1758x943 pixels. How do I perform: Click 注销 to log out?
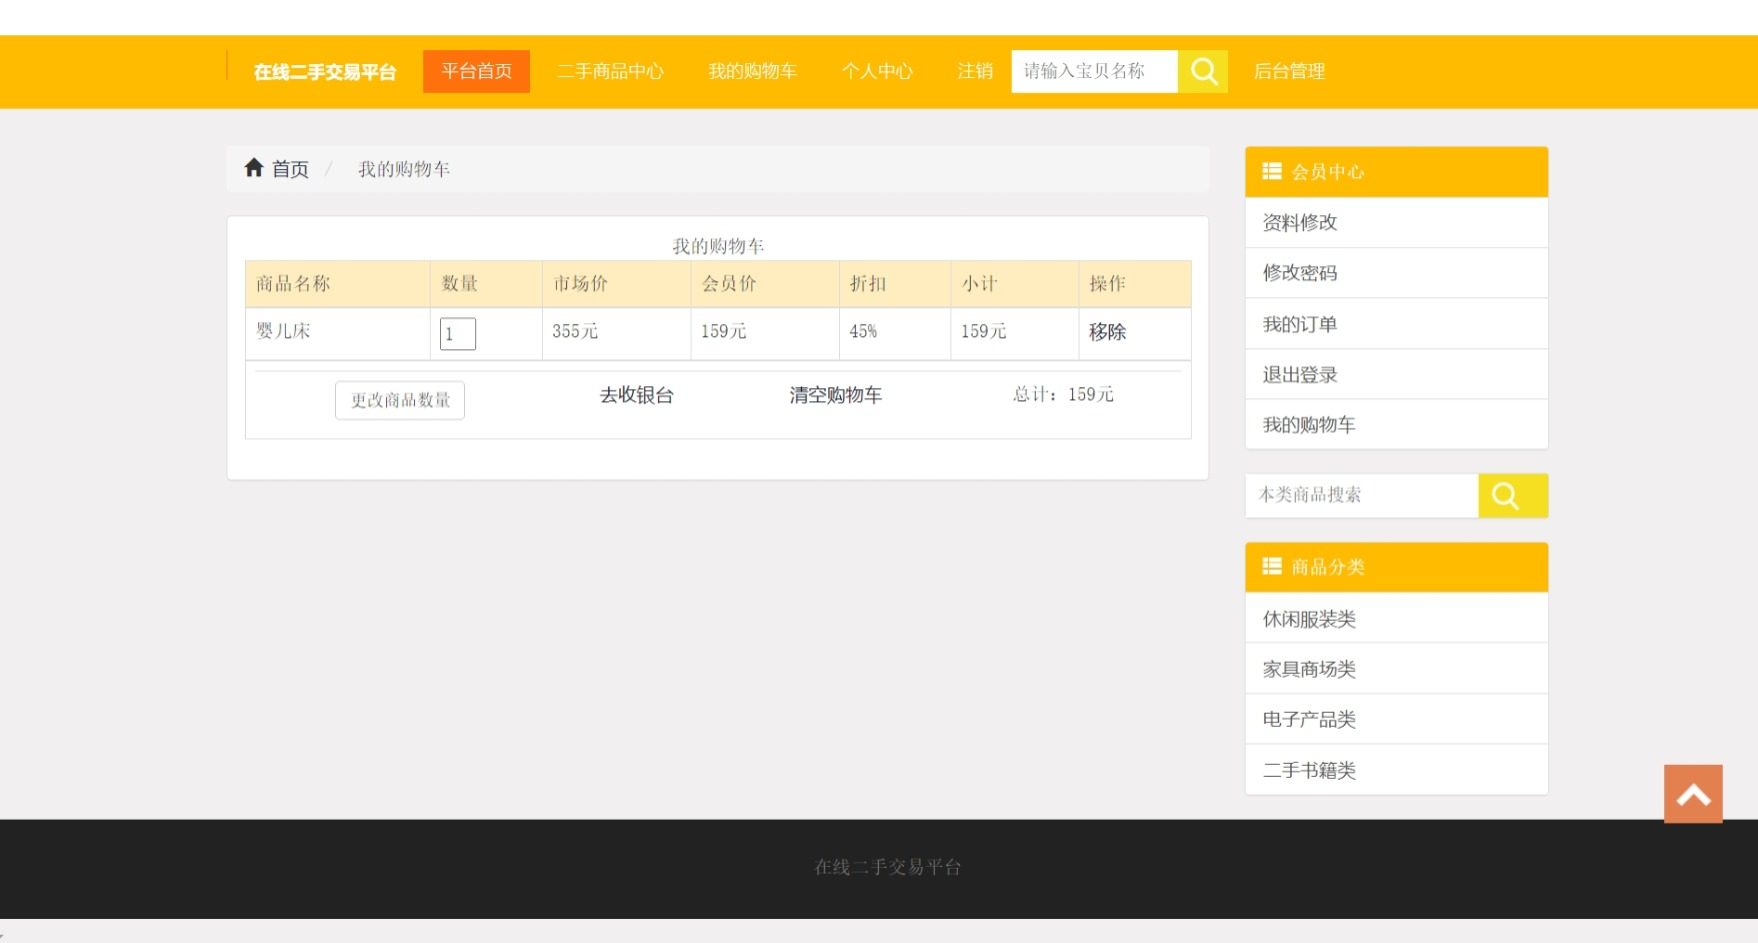pyautogui.click(x=974, y=71)
